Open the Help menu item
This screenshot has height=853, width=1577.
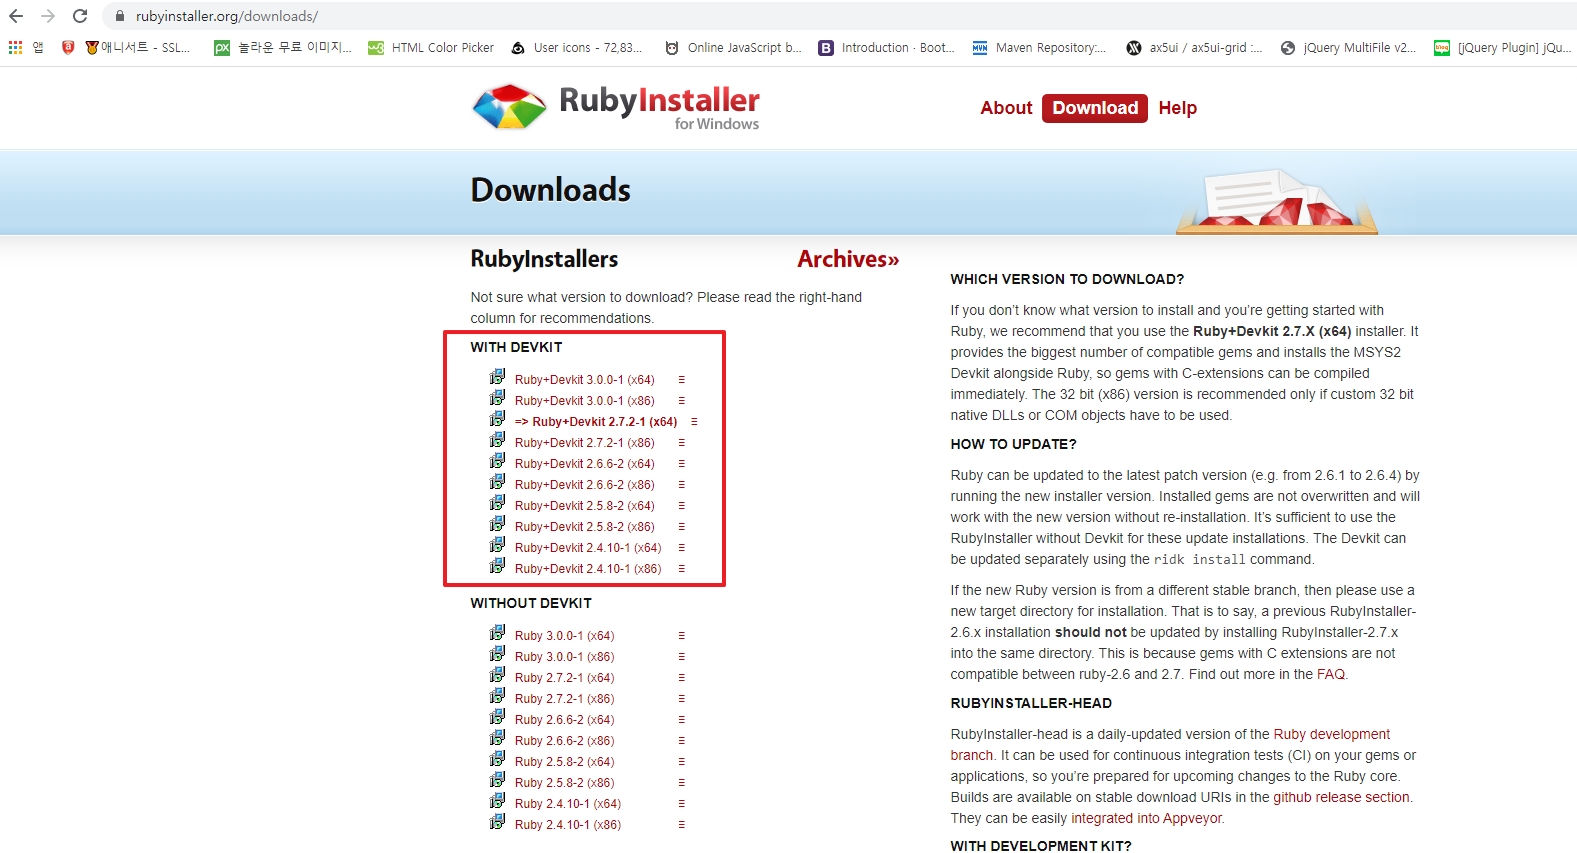1178,108
